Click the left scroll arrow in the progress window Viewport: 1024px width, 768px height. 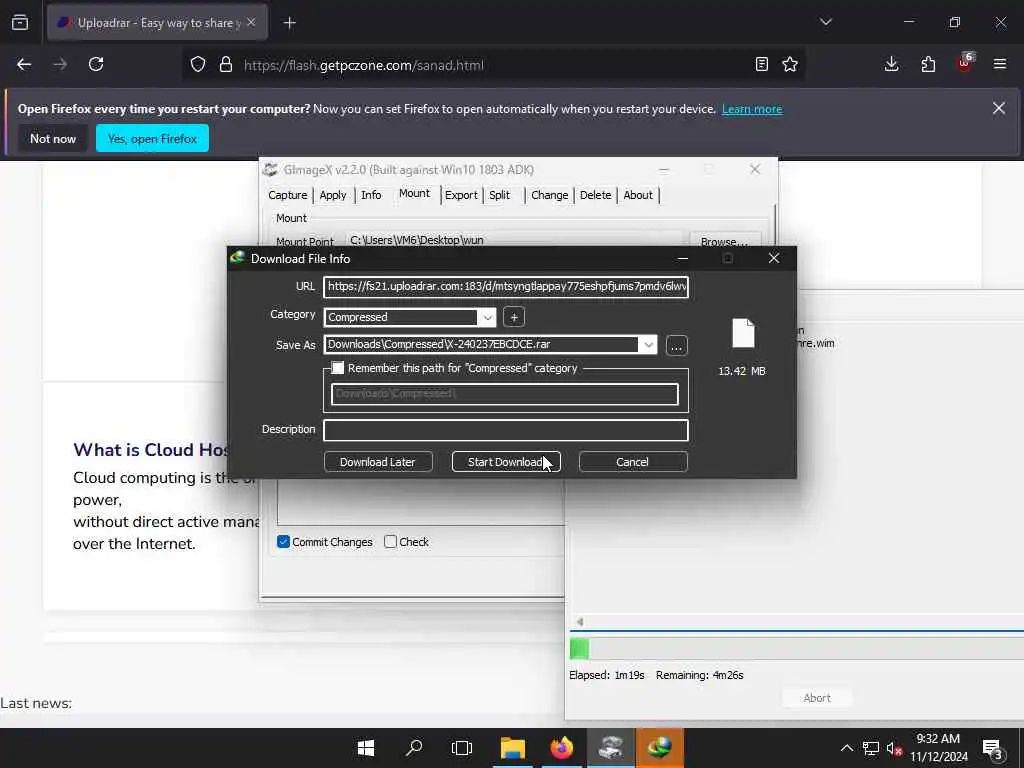coord(580,622)
